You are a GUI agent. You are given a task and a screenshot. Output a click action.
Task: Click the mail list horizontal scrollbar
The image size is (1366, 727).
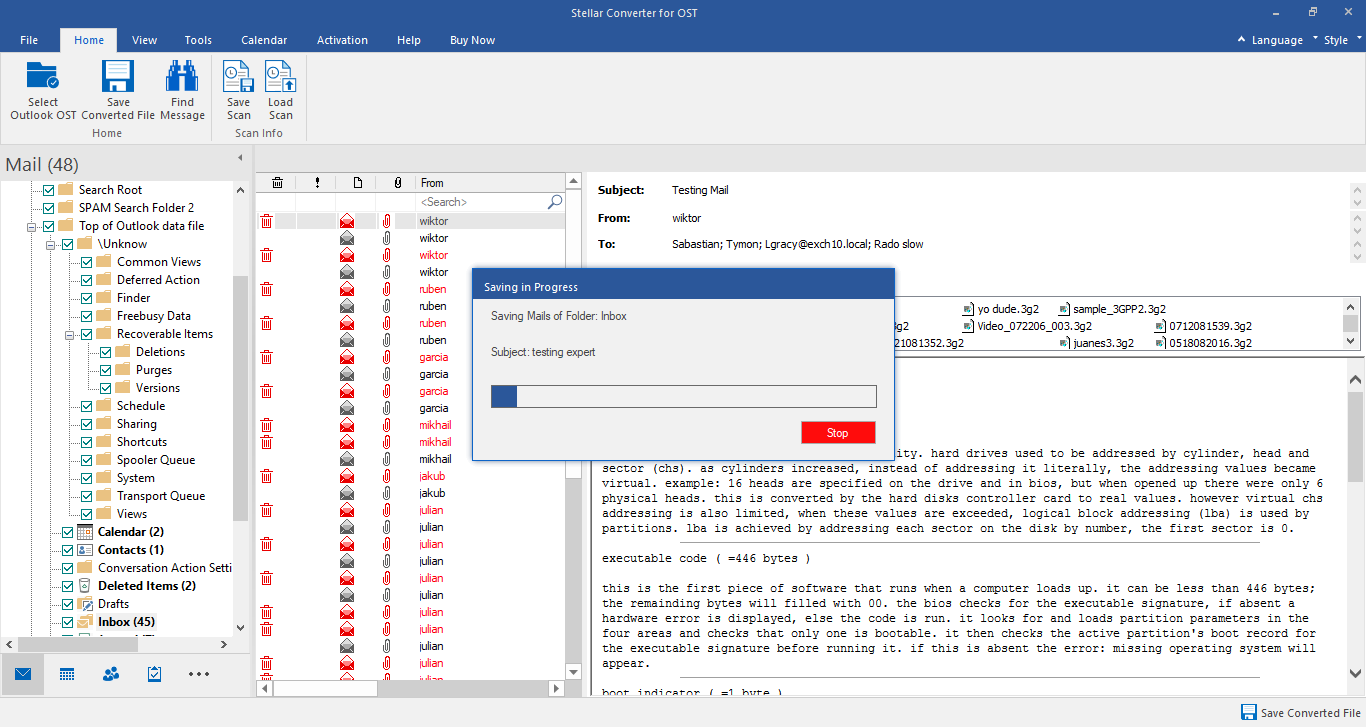point(325,689)
